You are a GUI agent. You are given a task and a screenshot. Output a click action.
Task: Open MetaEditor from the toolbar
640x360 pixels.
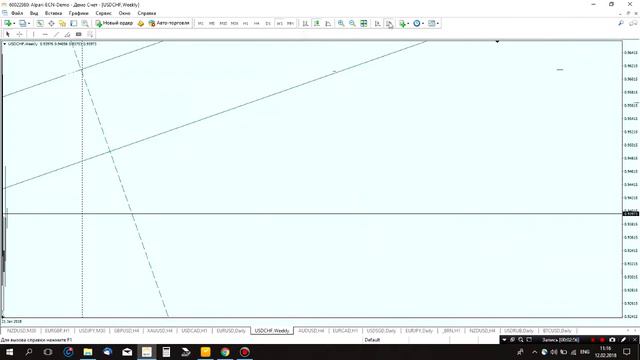coord(141,24)
